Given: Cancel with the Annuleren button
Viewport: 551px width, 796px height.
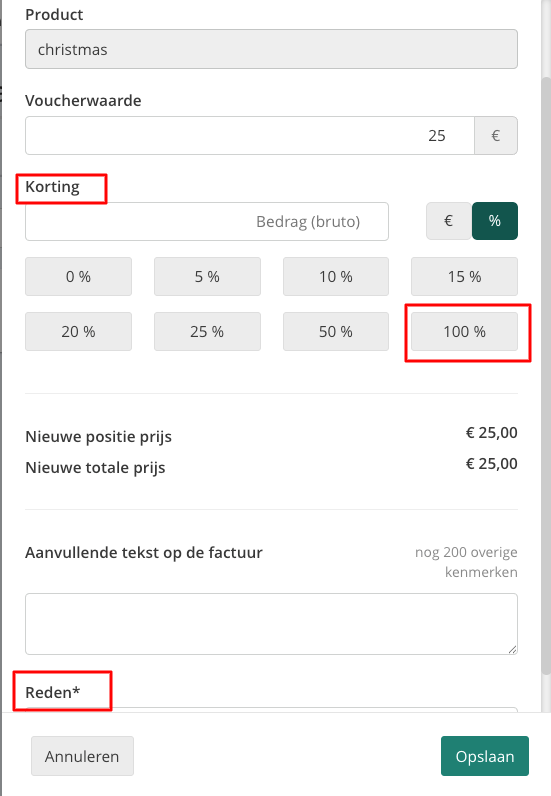Looking at the screenshot, I should click(x=82, y=756).
